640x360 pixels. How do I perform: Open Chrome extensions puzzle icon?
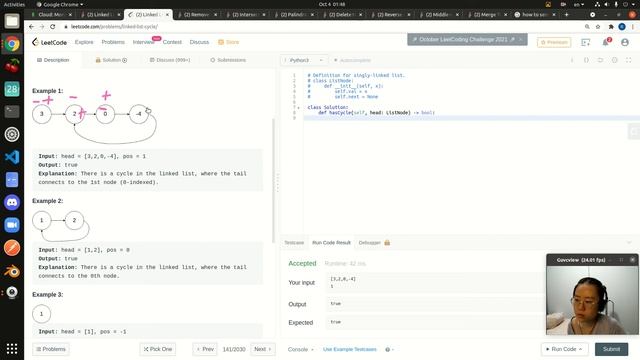pyautogui.click(x=611, y=27)
